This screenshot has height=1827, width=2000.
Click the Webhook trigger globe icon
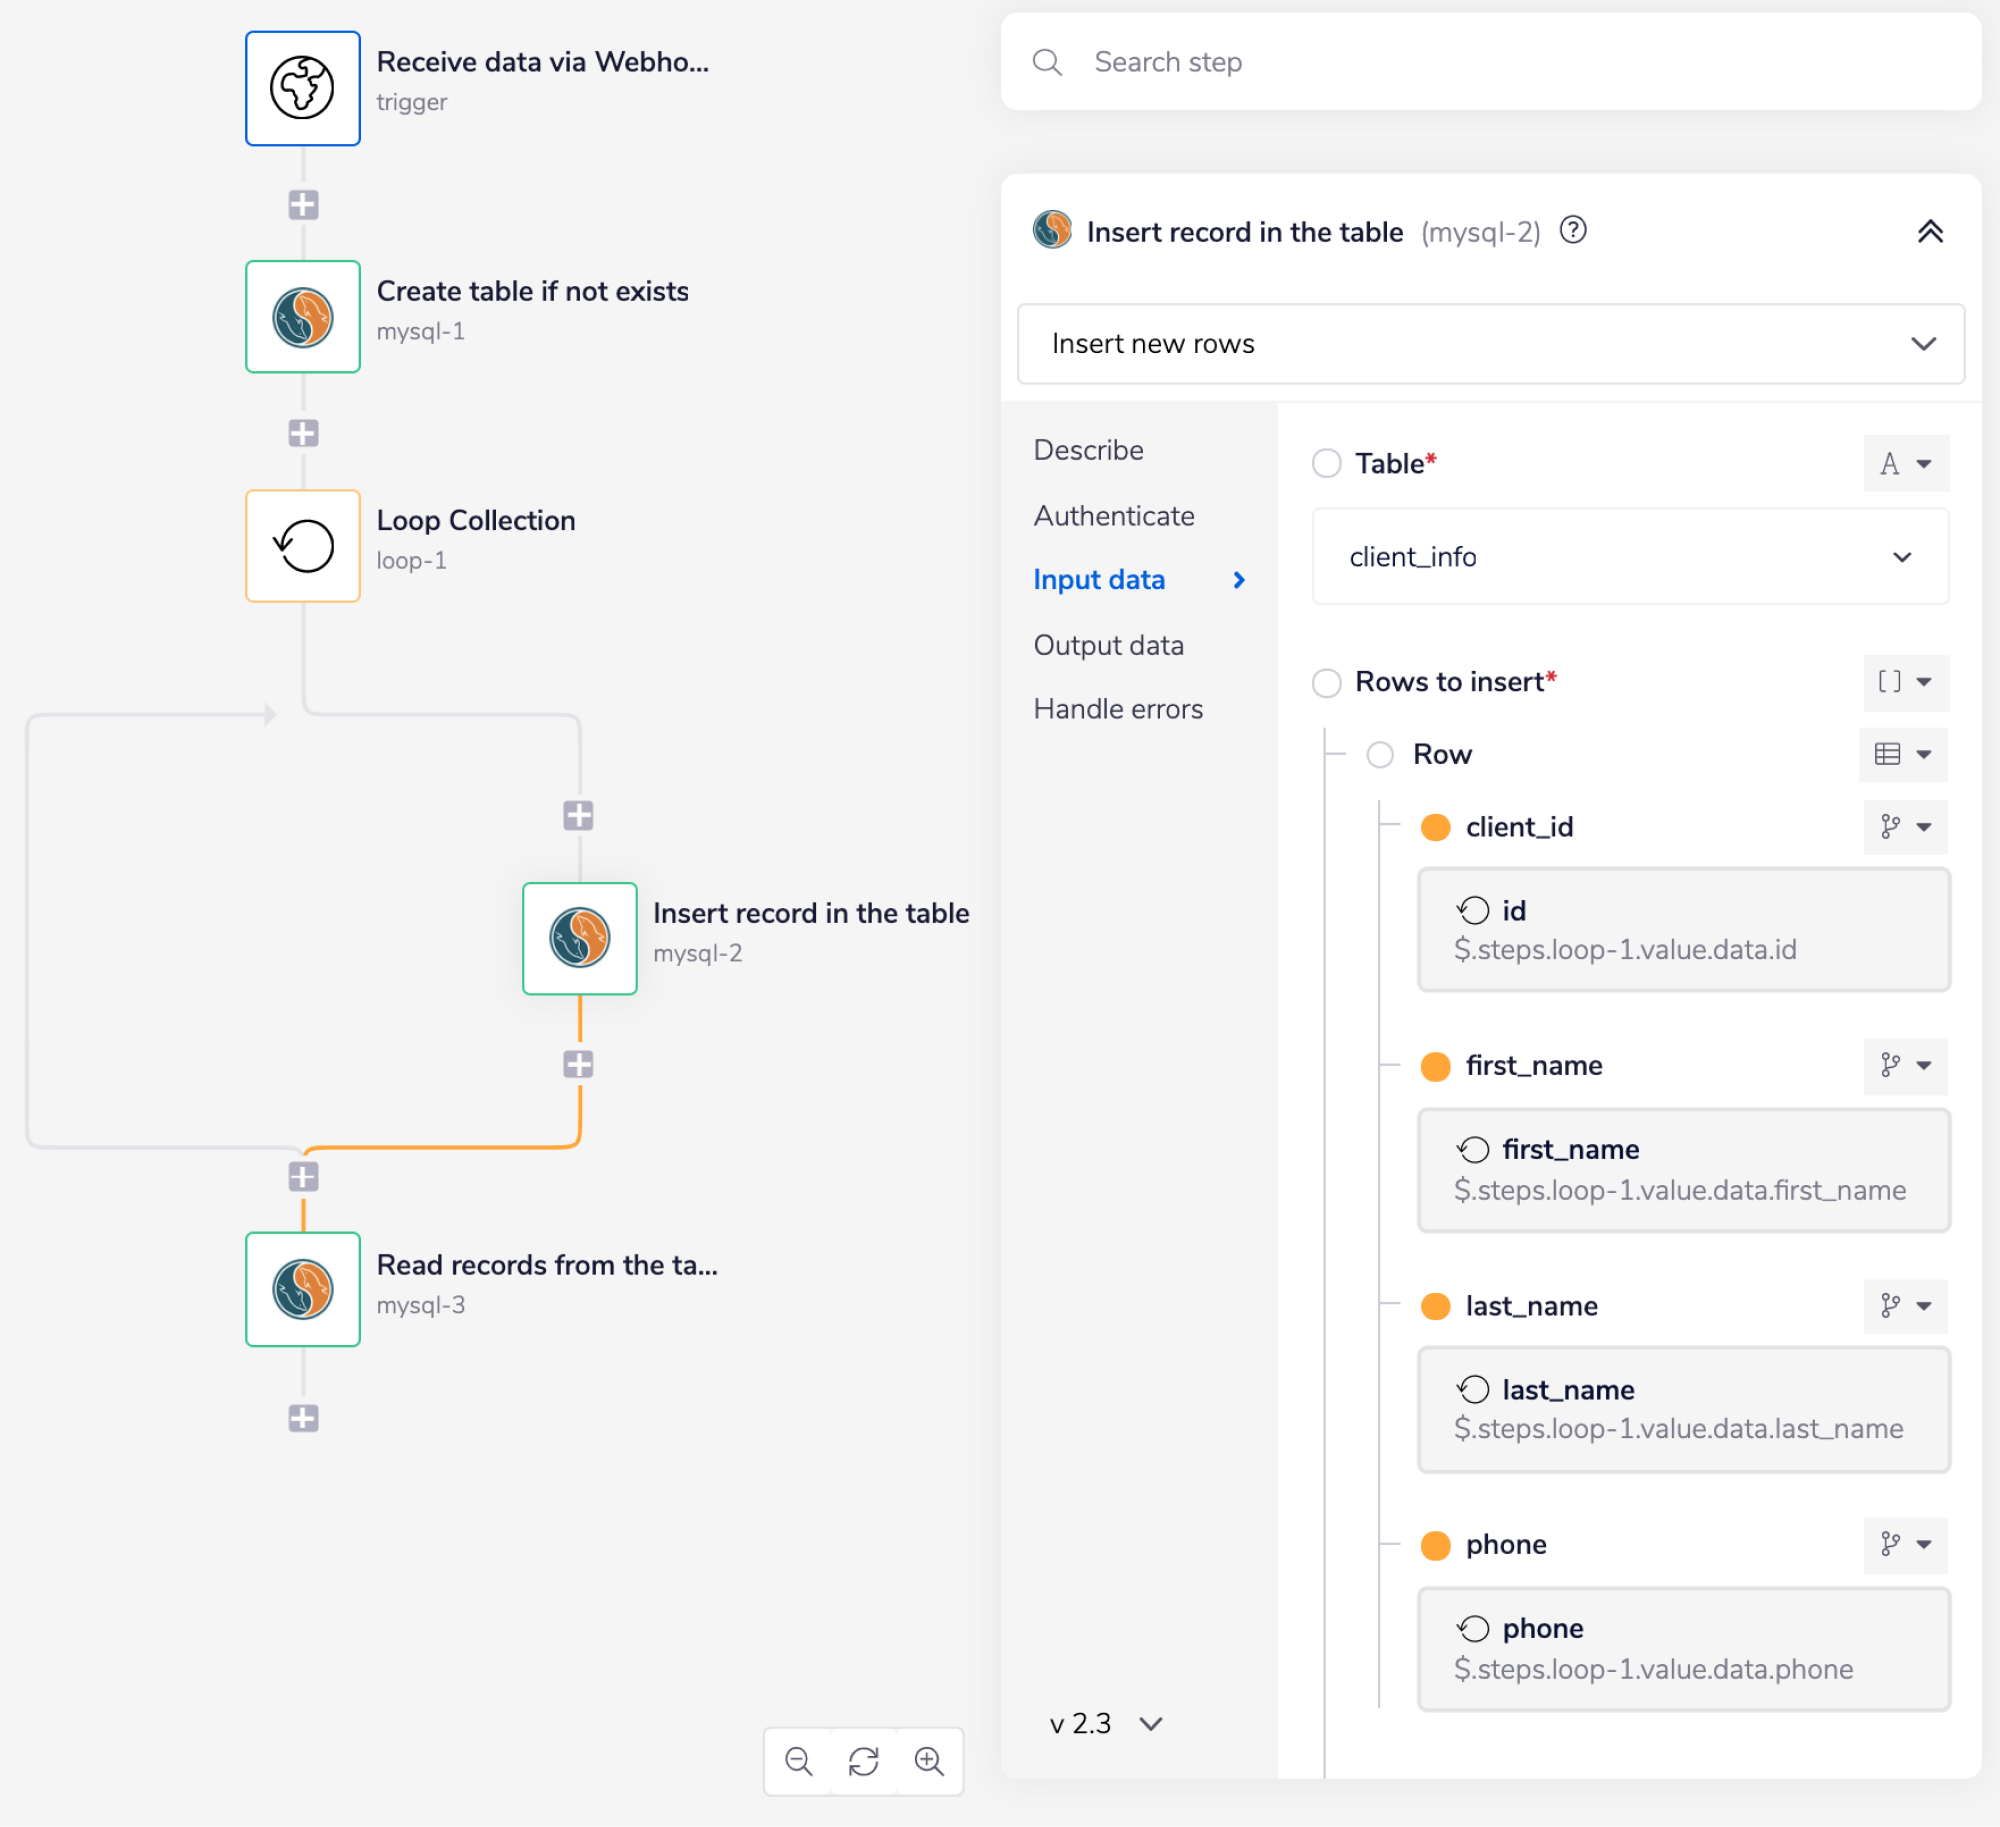(302, 88)
